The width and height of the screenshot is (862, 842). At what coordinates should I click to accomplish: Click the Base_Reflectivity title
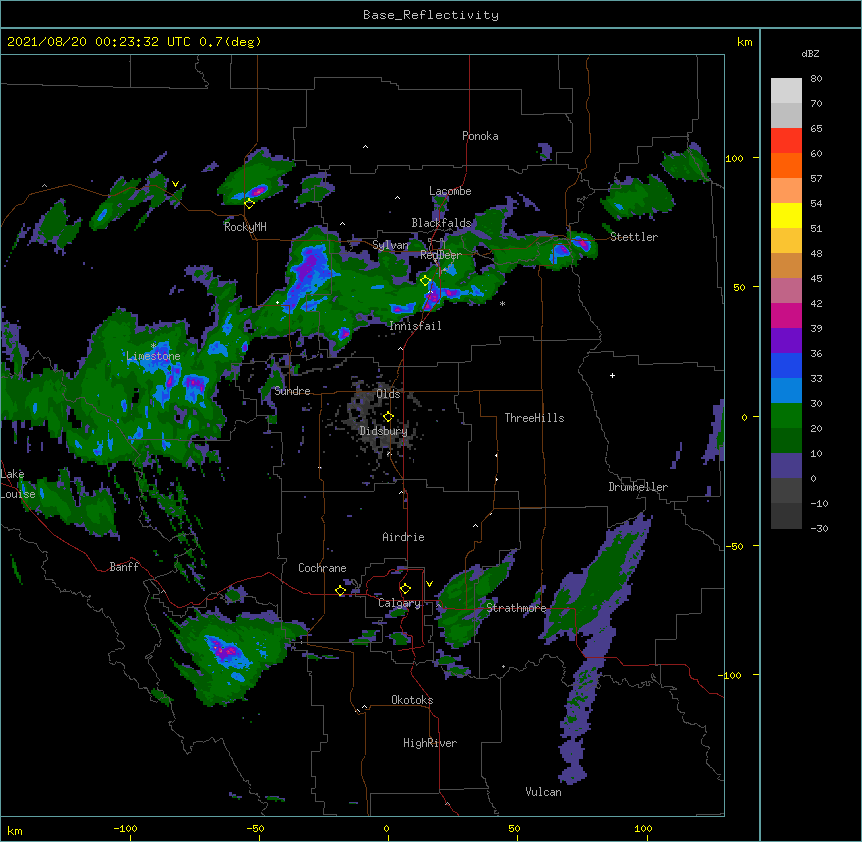tap(431, 15)
